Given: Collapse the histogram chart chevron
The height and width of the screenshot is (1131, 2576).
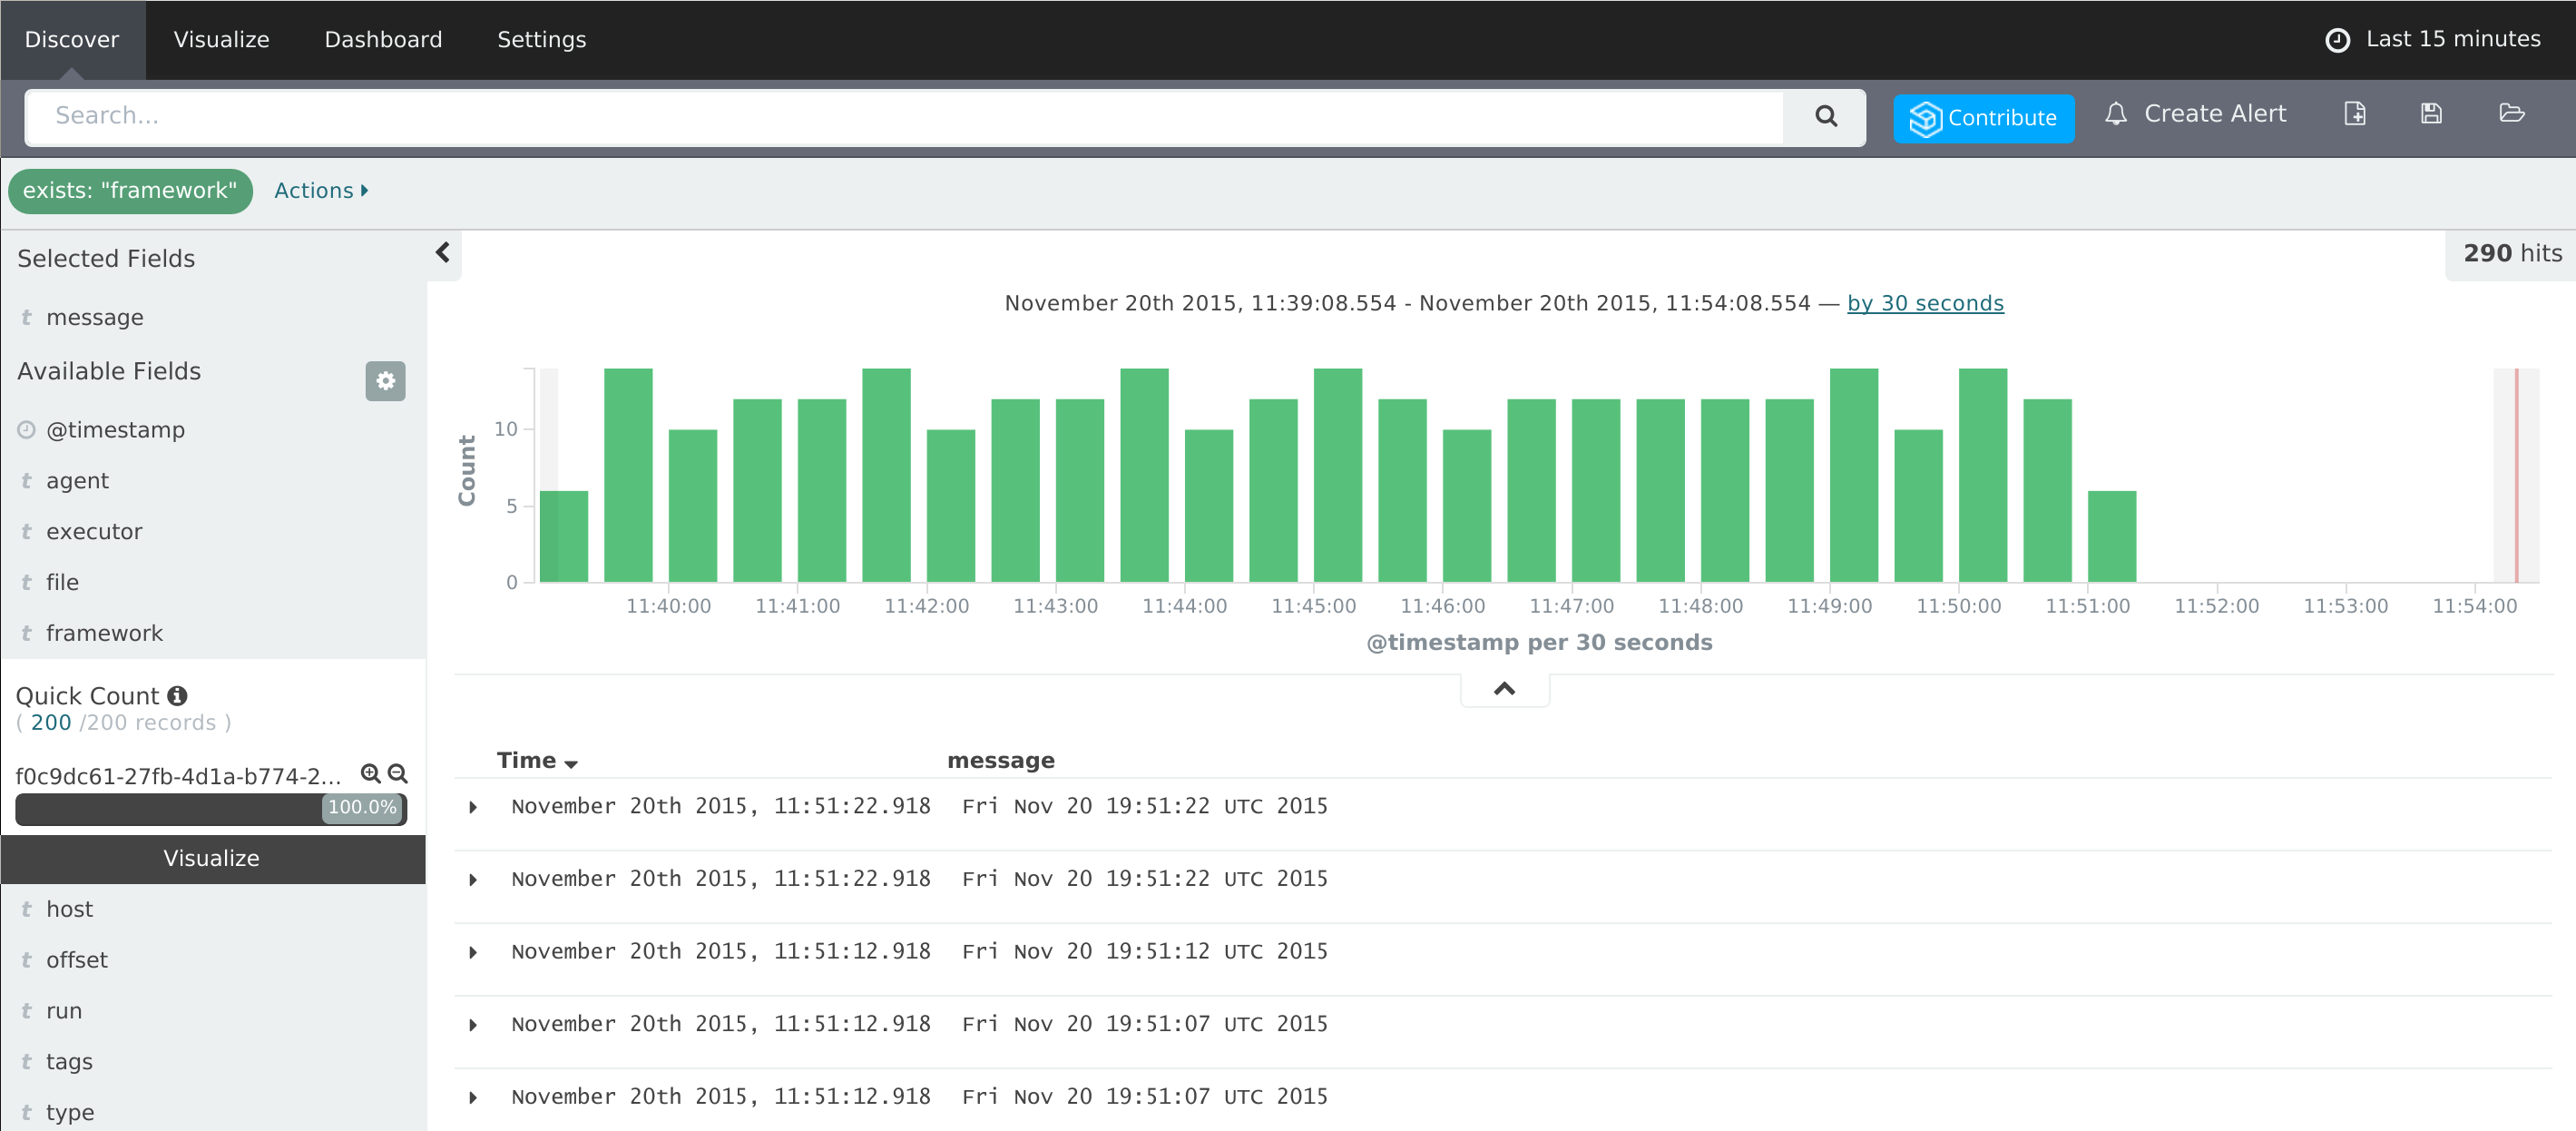Looking at the screenshot, I should click(x=1504, y=689).
